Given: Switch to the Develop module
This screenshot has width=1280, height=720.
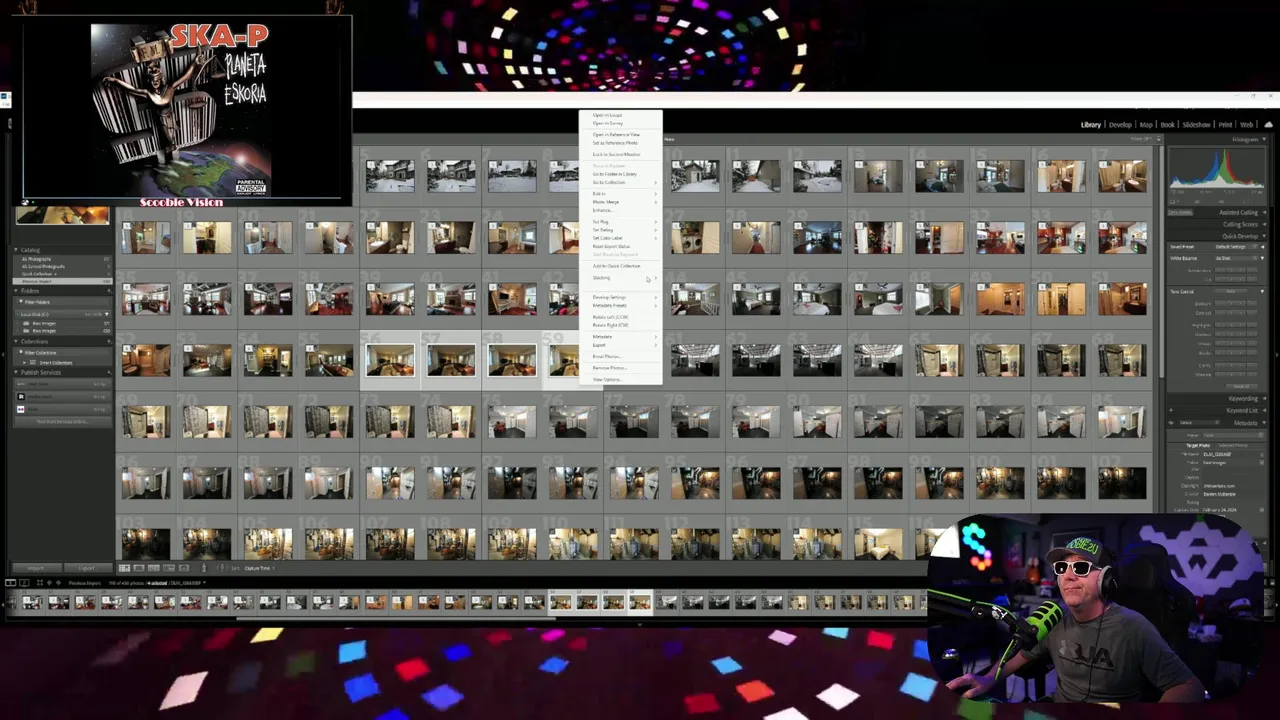Looking at the screenshot, I should pos(1120,125).
